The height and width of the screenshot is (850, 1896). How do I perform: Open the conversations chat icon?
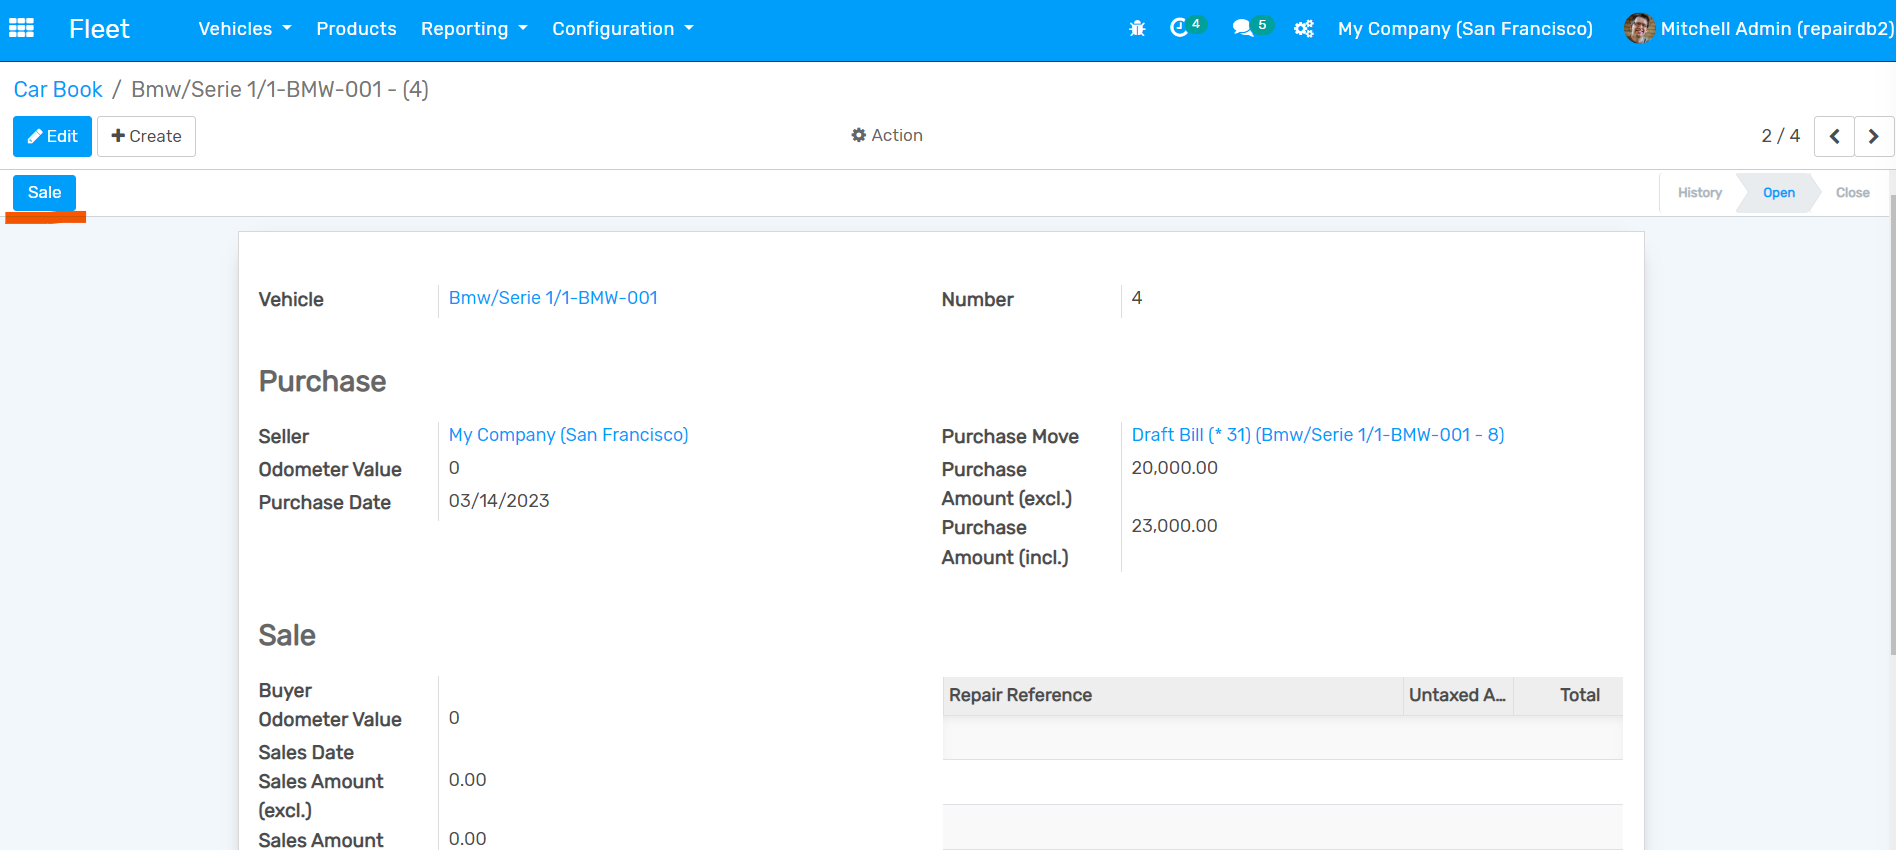tap(1243, 28)
